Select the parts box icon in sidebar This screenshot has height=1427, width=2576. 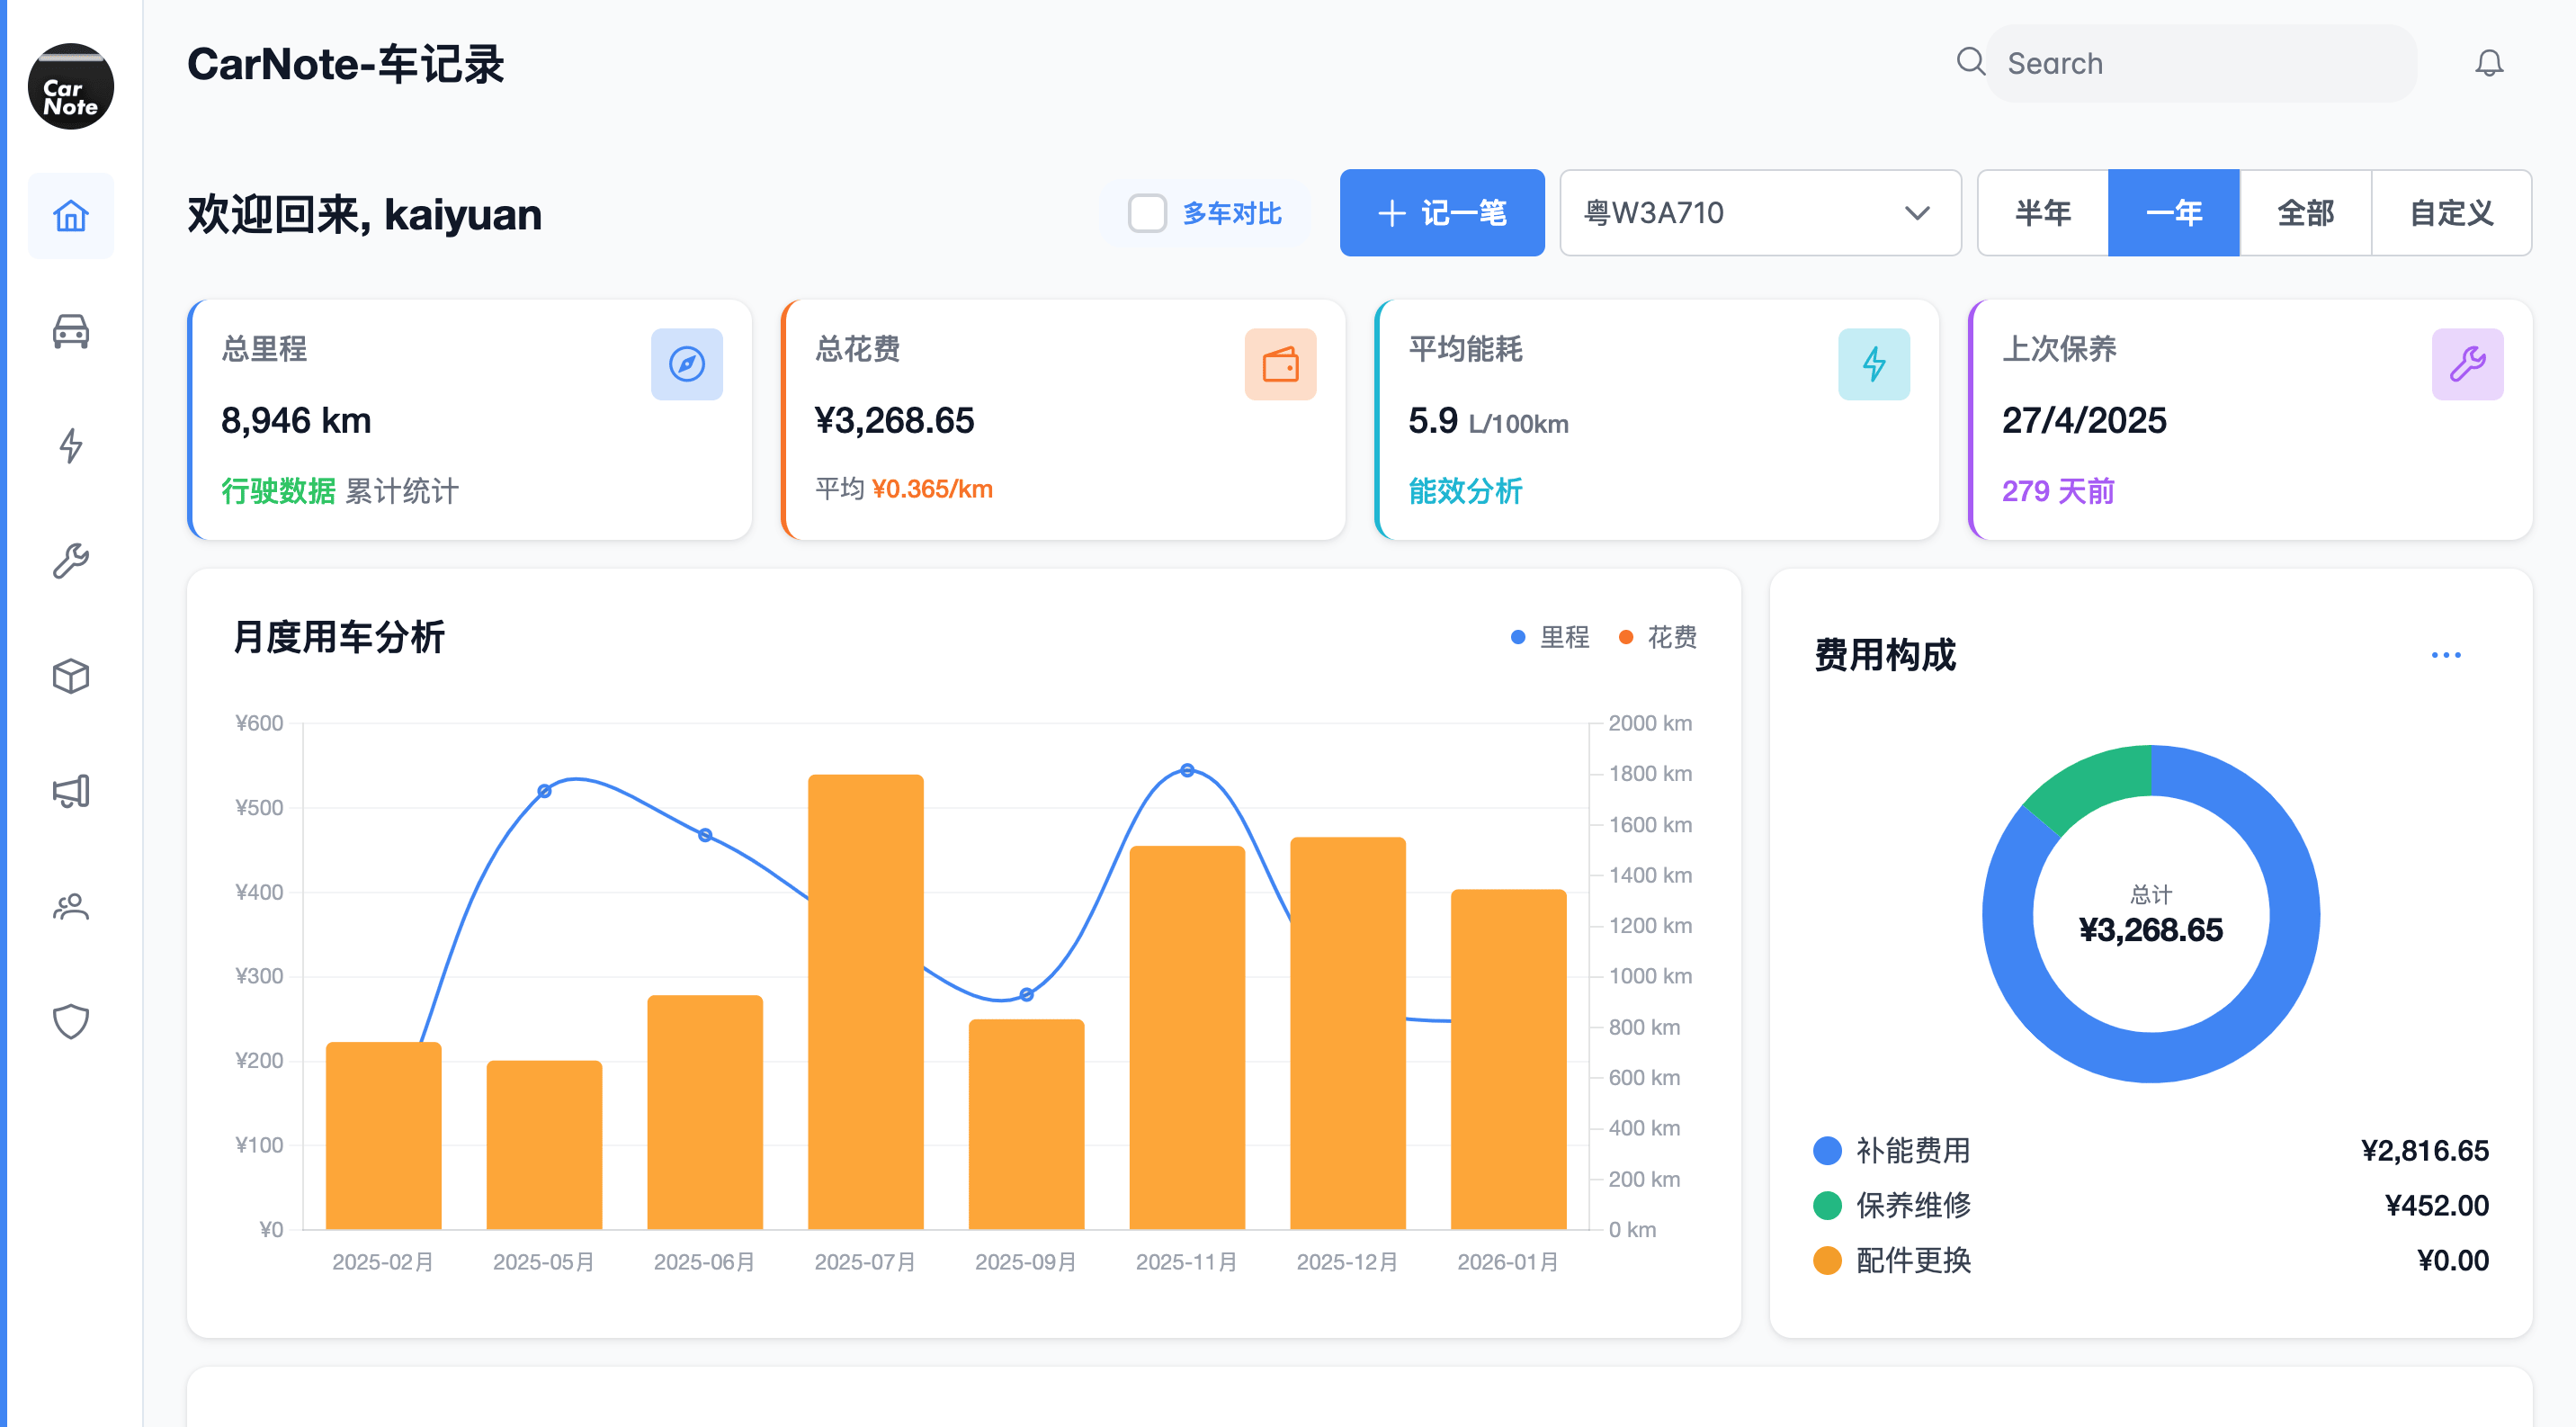70,676
